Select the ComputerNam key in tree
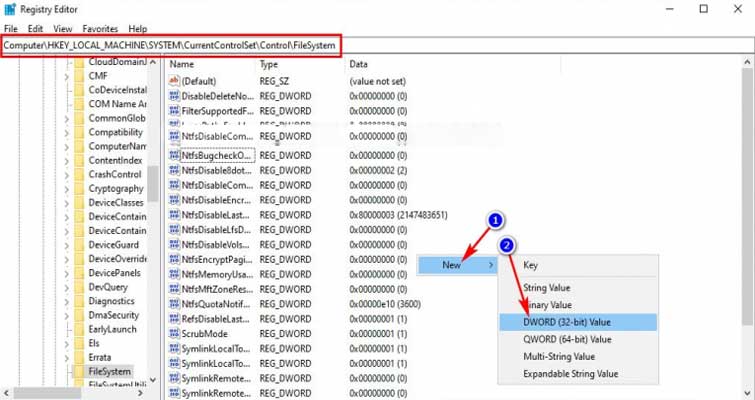 click(x=117, y=146)
